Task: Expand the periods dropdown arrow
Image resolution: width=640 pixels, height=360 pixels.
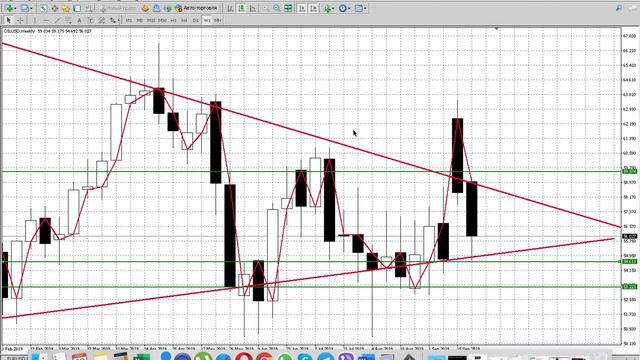Action: (x=349, y=8)
